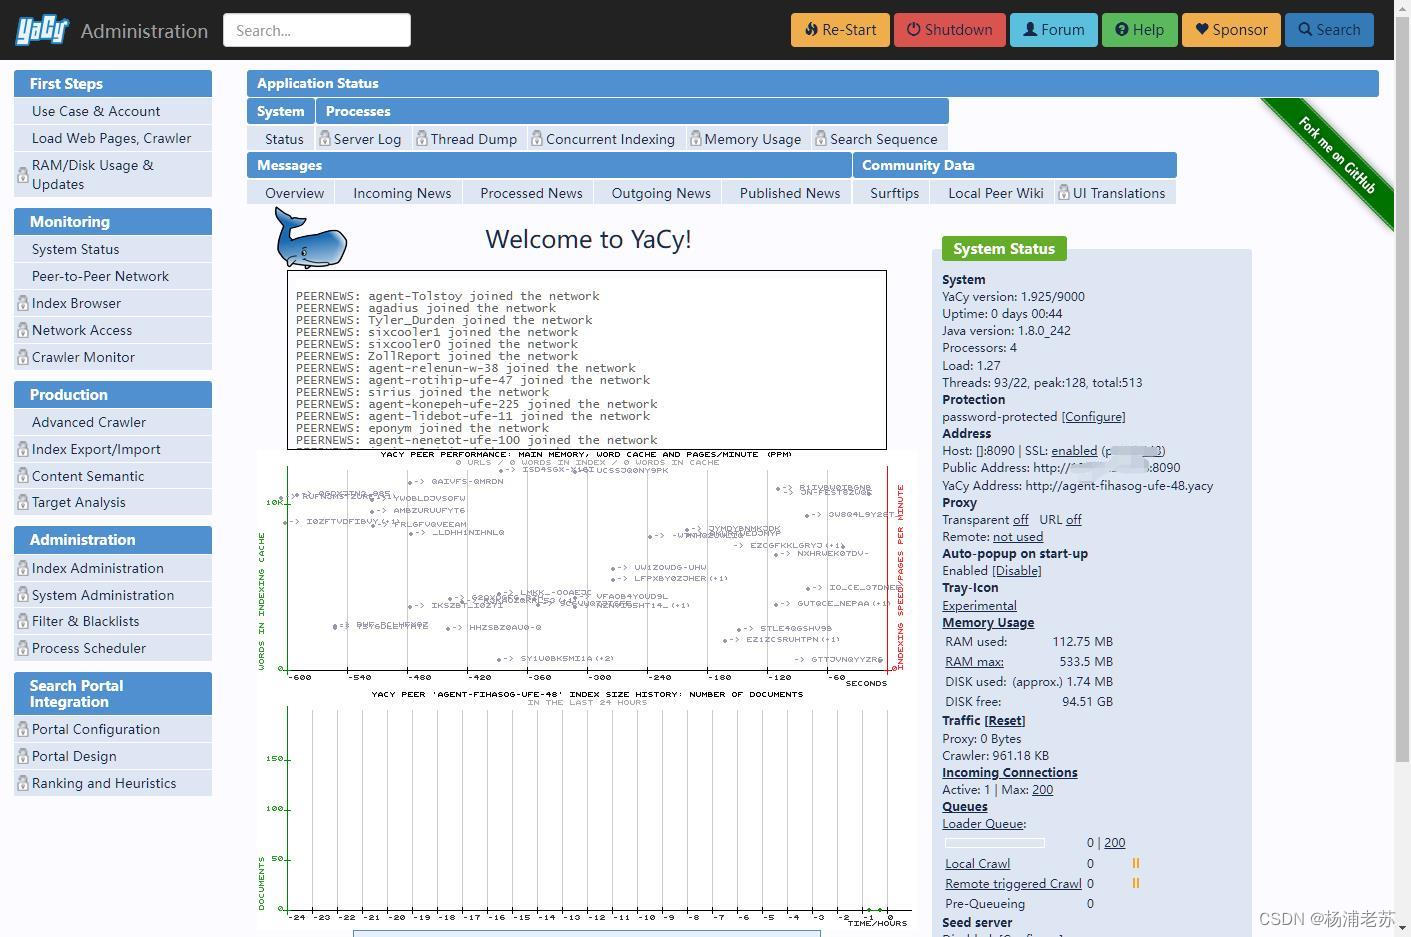
Task: Click the red Shutdown button
Action: (x=949, y=30)
